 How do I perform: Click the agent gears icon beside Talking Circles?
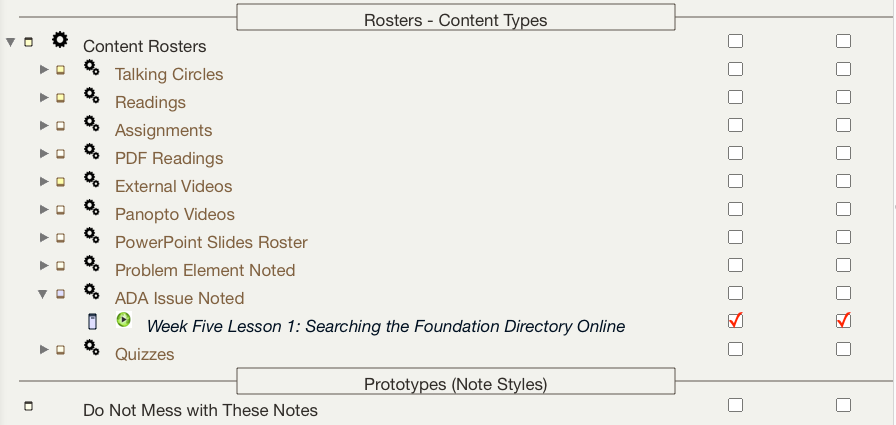coord(91,68)
